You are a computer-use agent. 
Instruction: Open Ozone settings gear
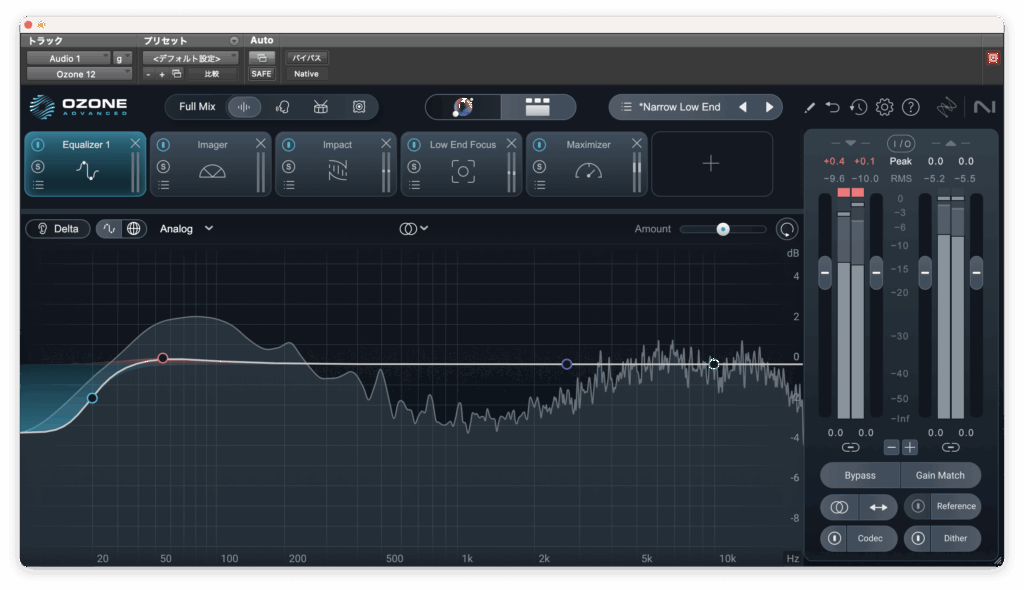coord(884,107)
